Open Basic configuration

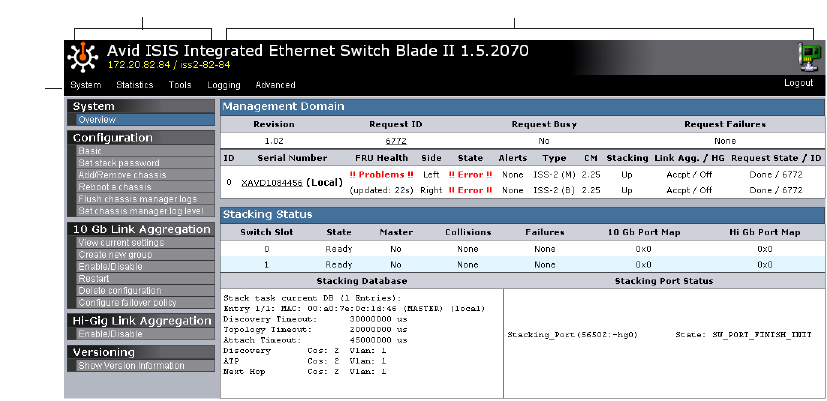pos(145,151)
